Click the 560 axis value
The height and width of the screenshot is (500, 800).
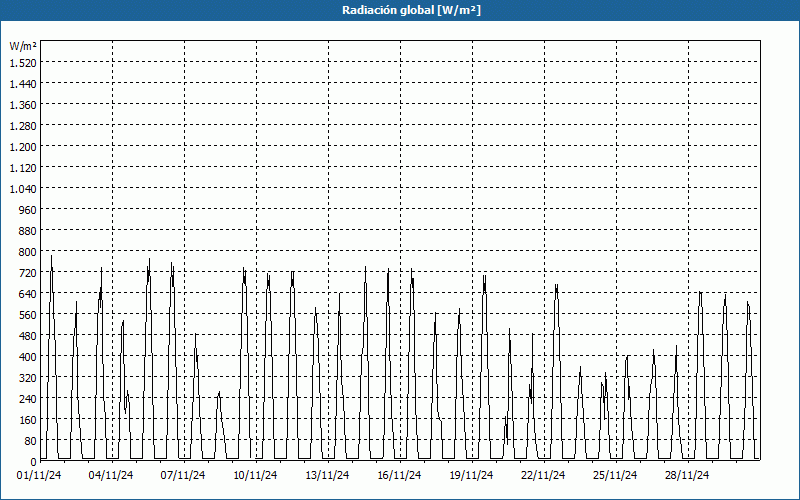pyautogui.click(x=28, y=315)
